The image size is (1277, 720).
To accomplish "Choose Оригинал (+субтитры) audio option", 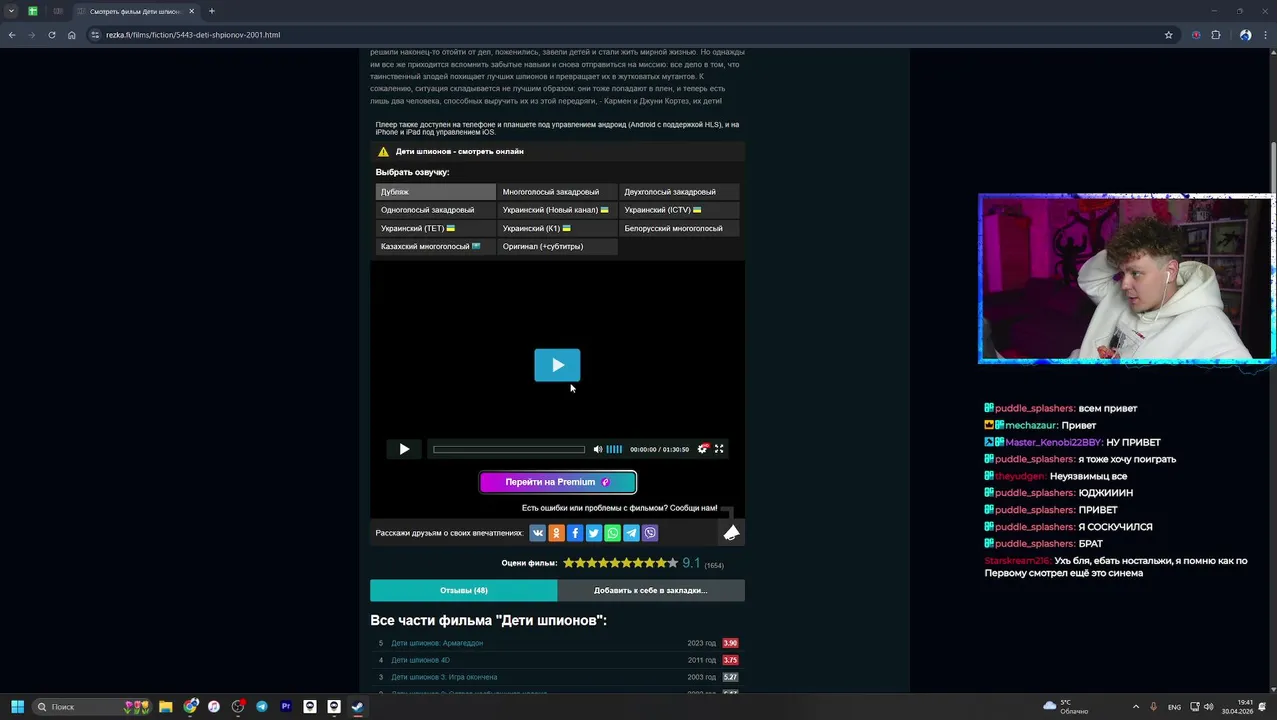I will [x=557, y=246].
